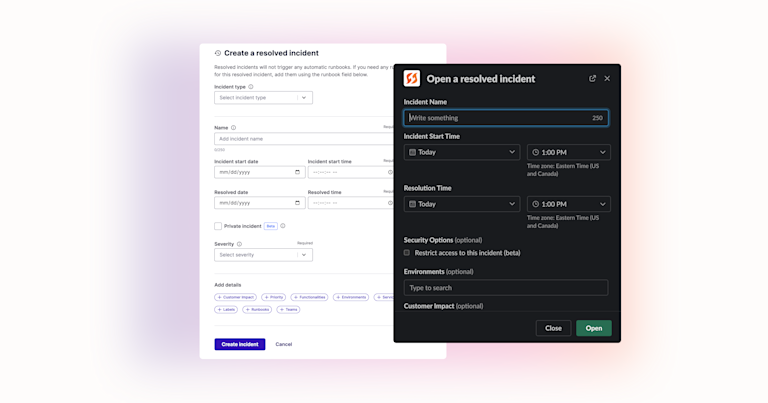Click the Incident start time field

pos(351,172)
